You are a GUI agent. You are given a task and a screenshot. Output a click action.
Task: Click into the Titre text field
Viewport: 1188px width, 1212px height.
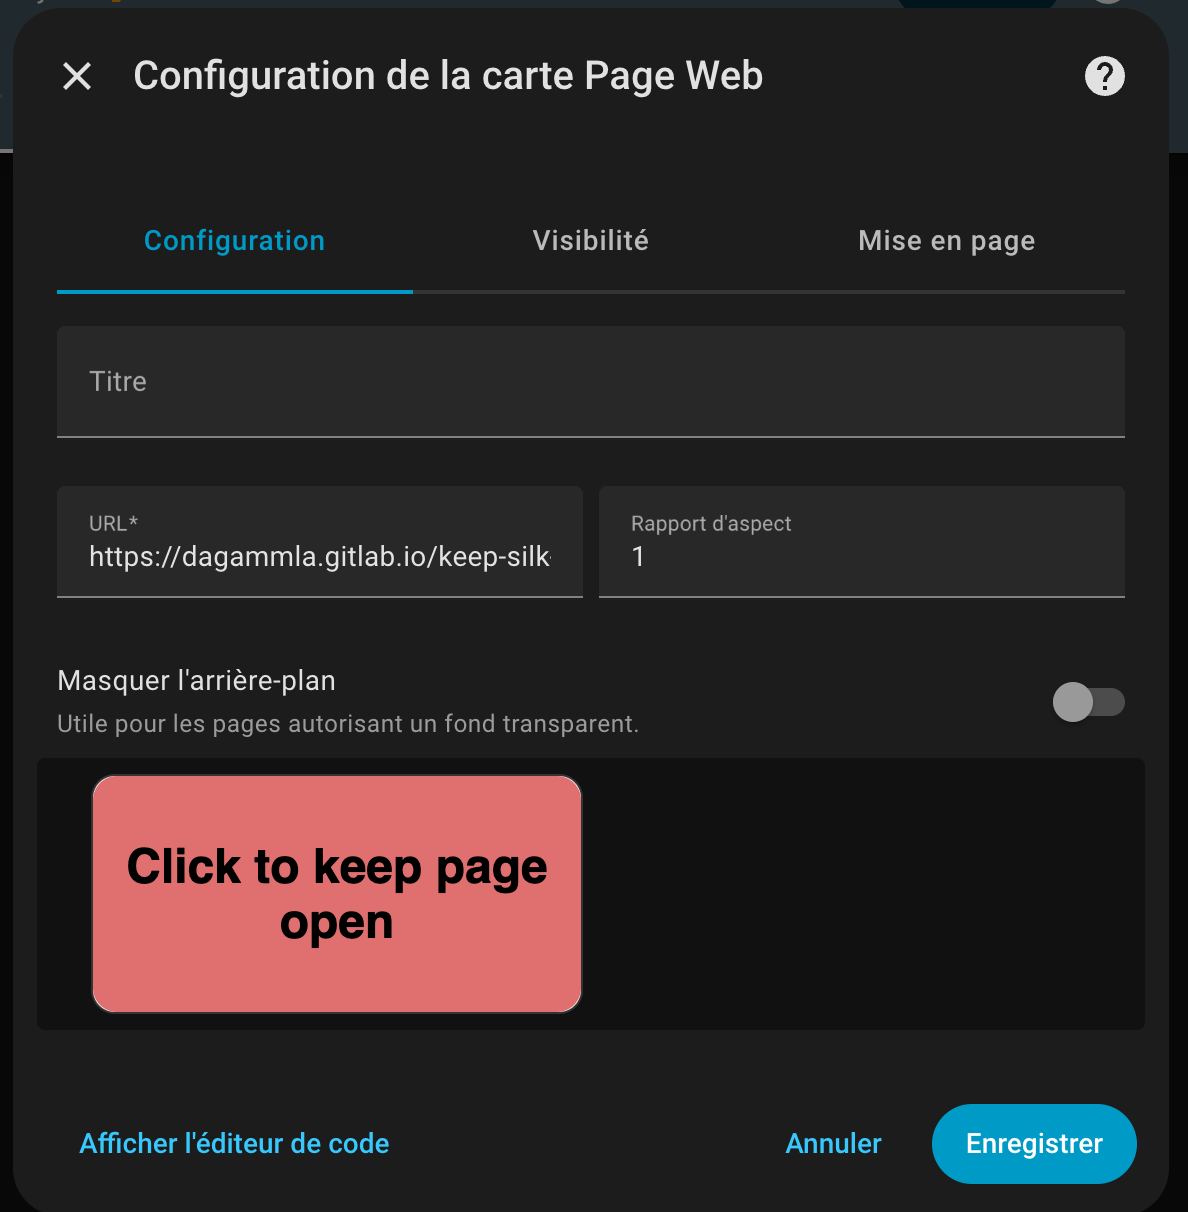591,382
